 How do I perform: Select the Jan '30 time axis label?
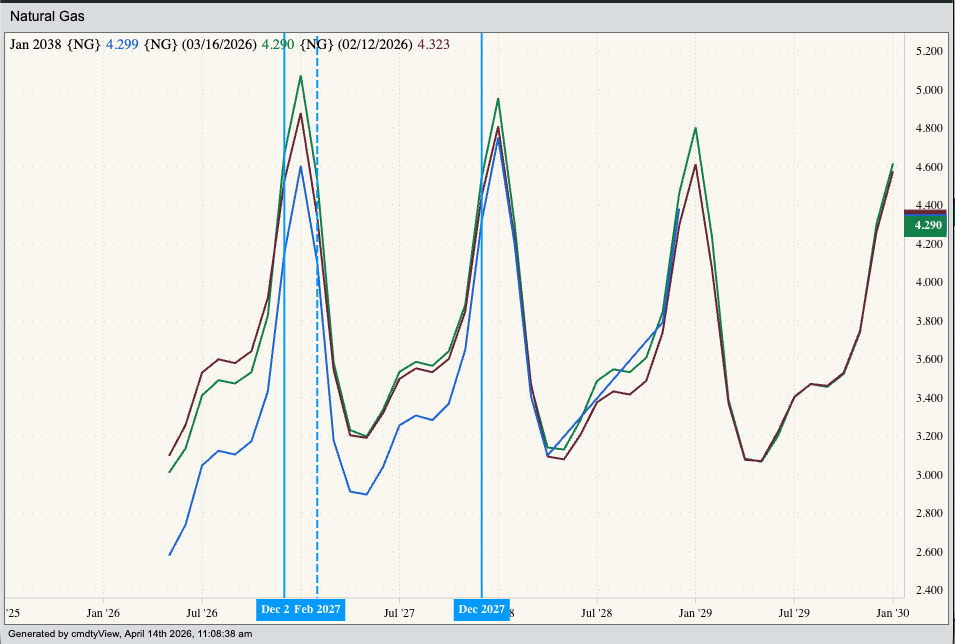pos(892,612)
